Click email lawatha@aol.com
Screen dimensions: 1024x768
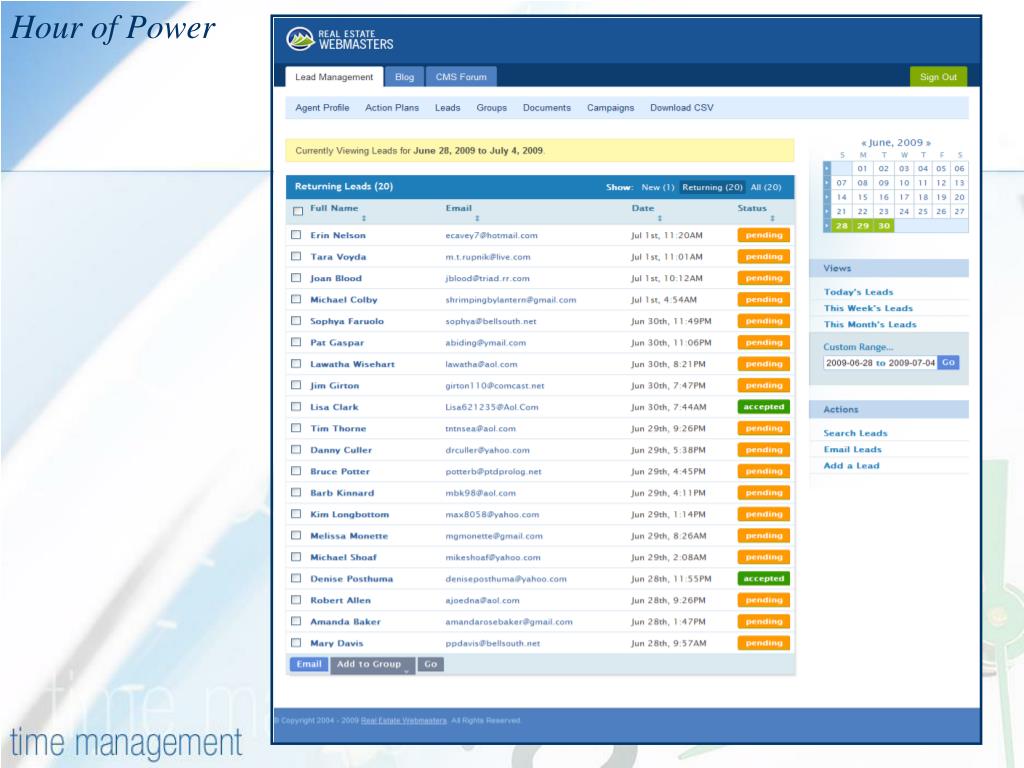click(x=481, y=364)
